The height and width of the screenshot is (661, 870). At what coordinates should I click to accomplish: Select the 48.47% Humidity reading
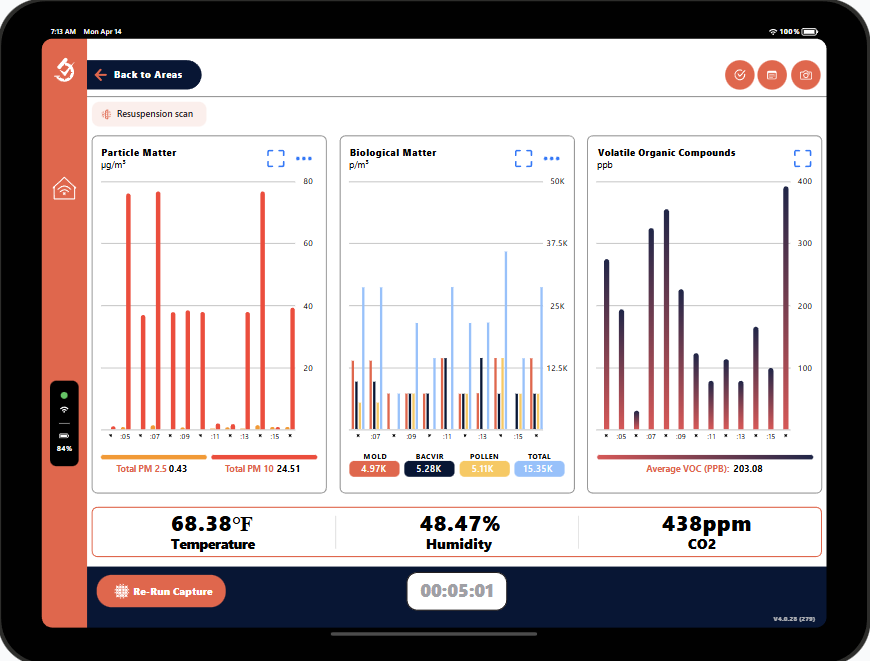[459, 532]
